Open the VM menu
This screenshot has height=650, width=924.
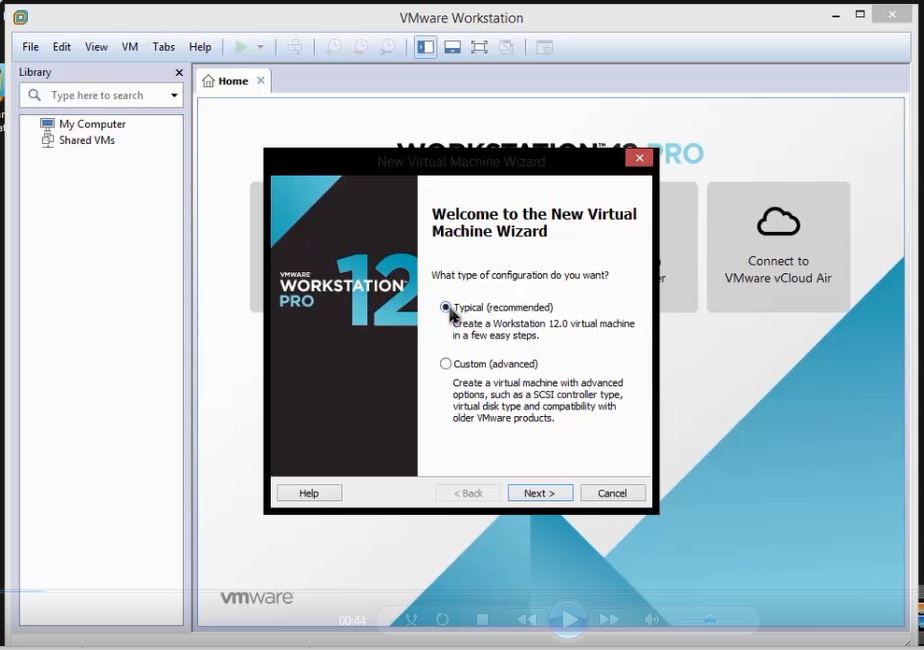click(x=129, y=46)
